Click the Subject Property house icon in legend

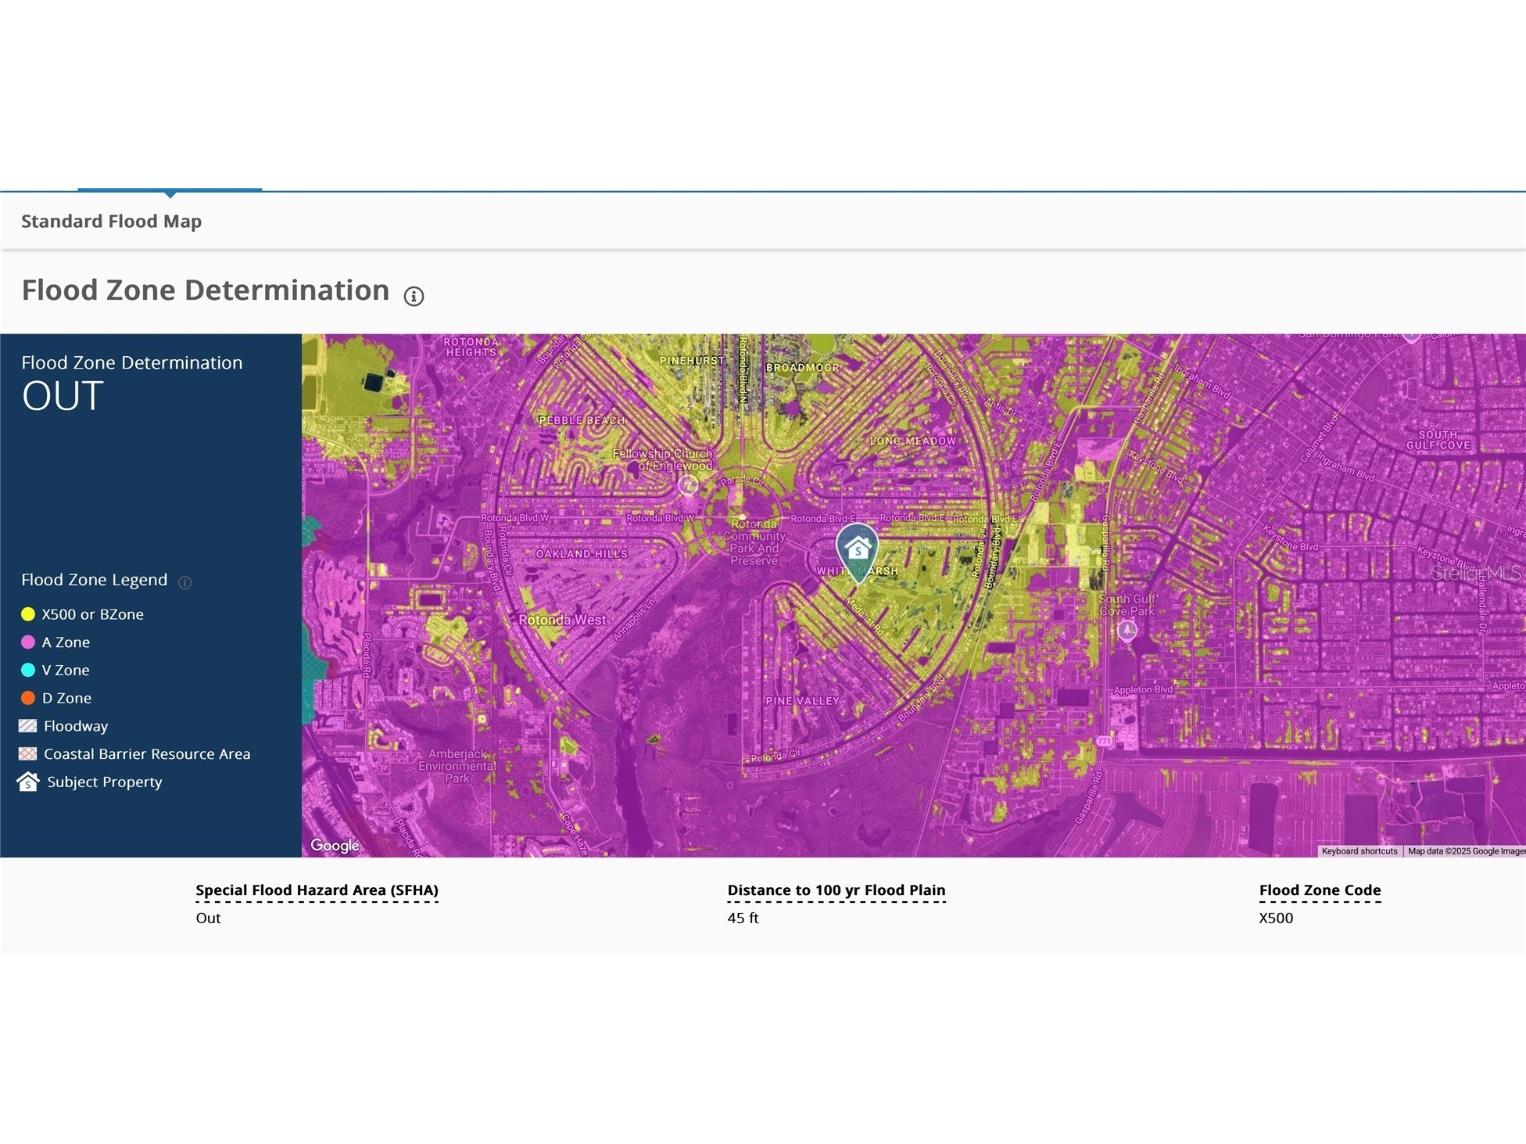28,782
